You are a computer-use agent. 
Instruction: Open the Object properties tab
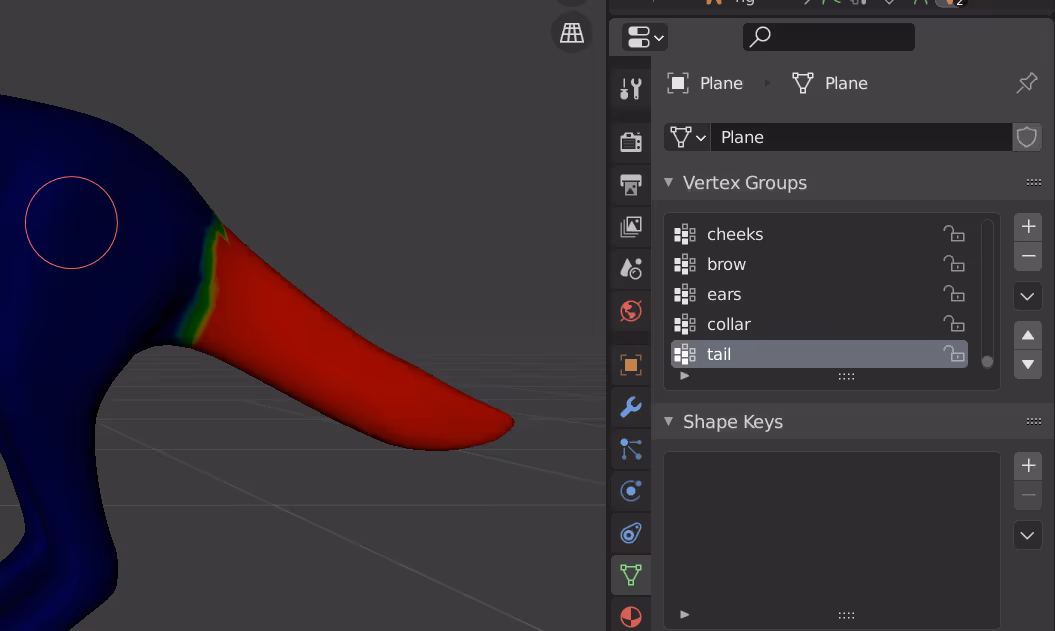[630, 365]
